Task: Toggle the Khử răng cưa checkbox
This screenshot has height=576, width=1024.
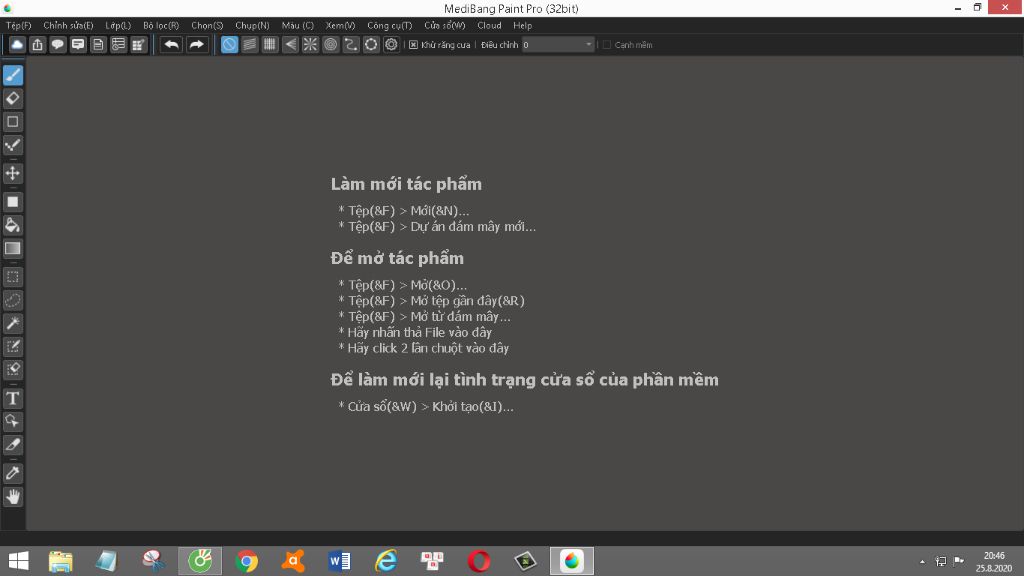Action: [413, 45]
